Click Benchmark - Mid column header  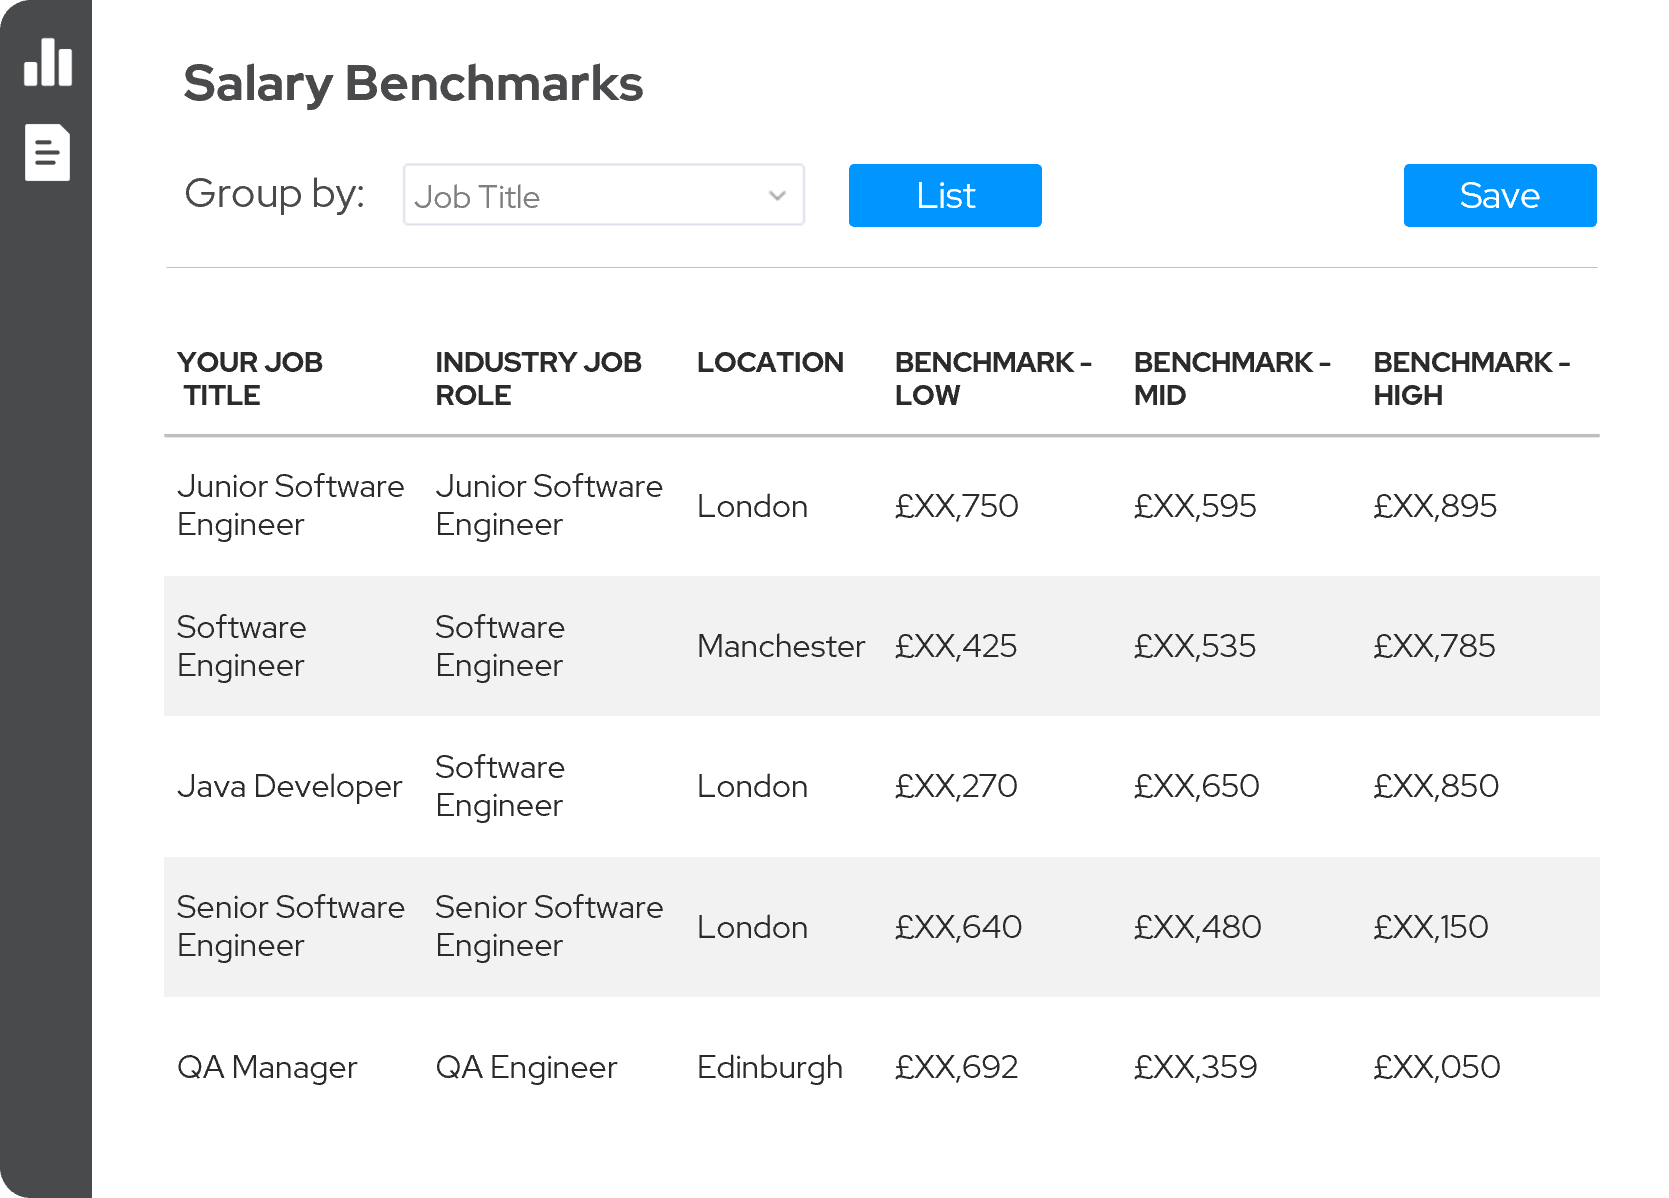(x=1231, y=378)
